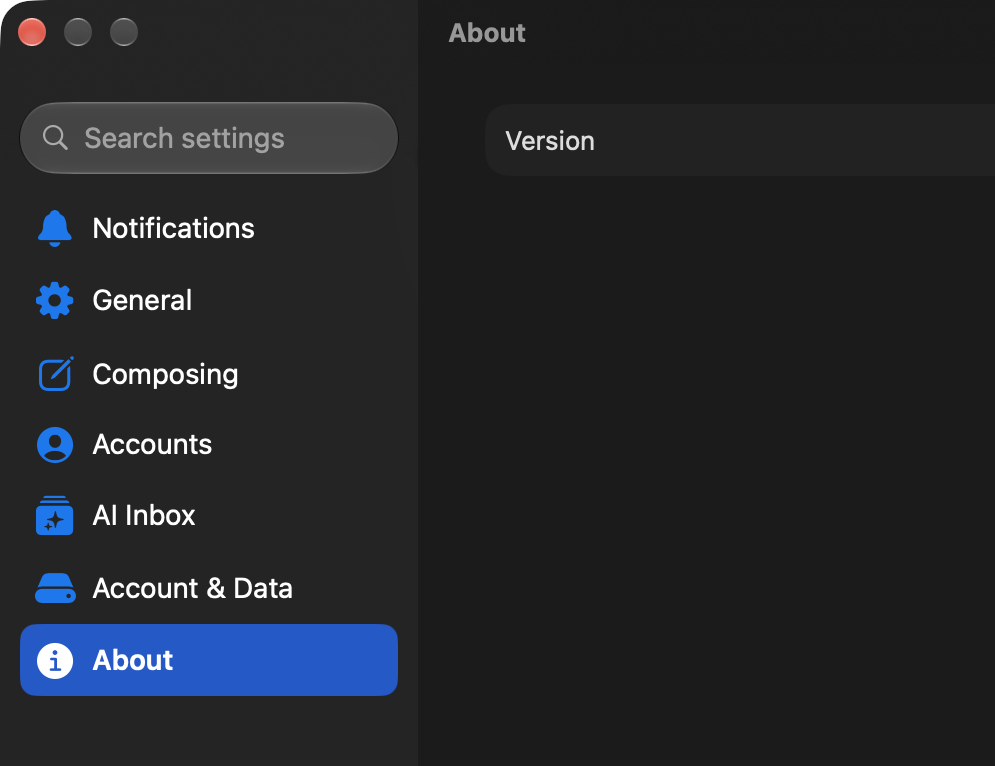Viewport: 995px width, 766px height.
Task: Close the settings window with red button
Action: [x=32, y=32]
